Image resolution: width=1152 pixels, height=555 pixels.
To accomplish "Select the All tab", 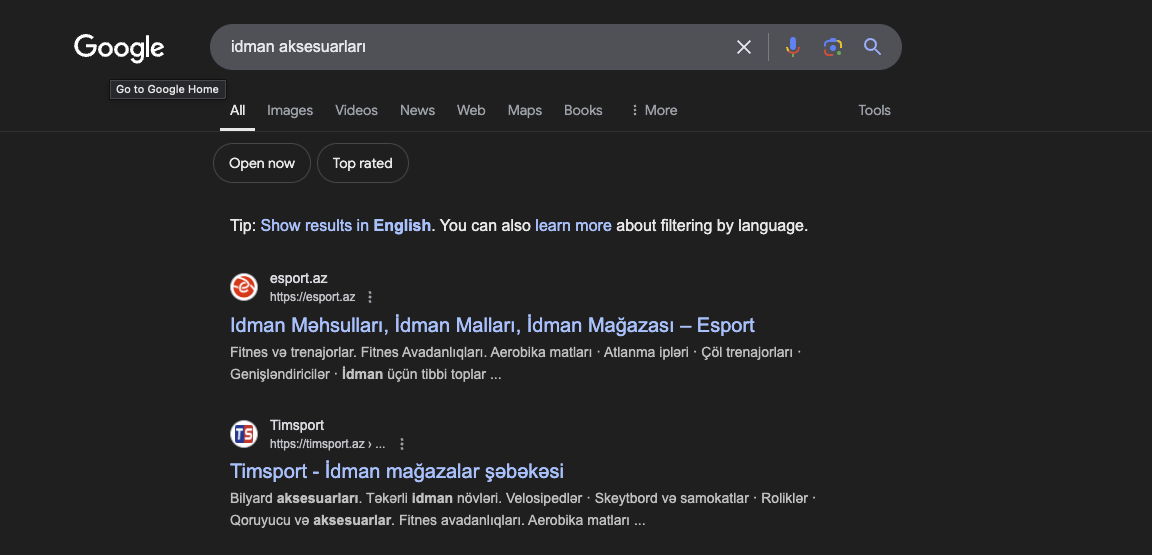I will (237, 110).
